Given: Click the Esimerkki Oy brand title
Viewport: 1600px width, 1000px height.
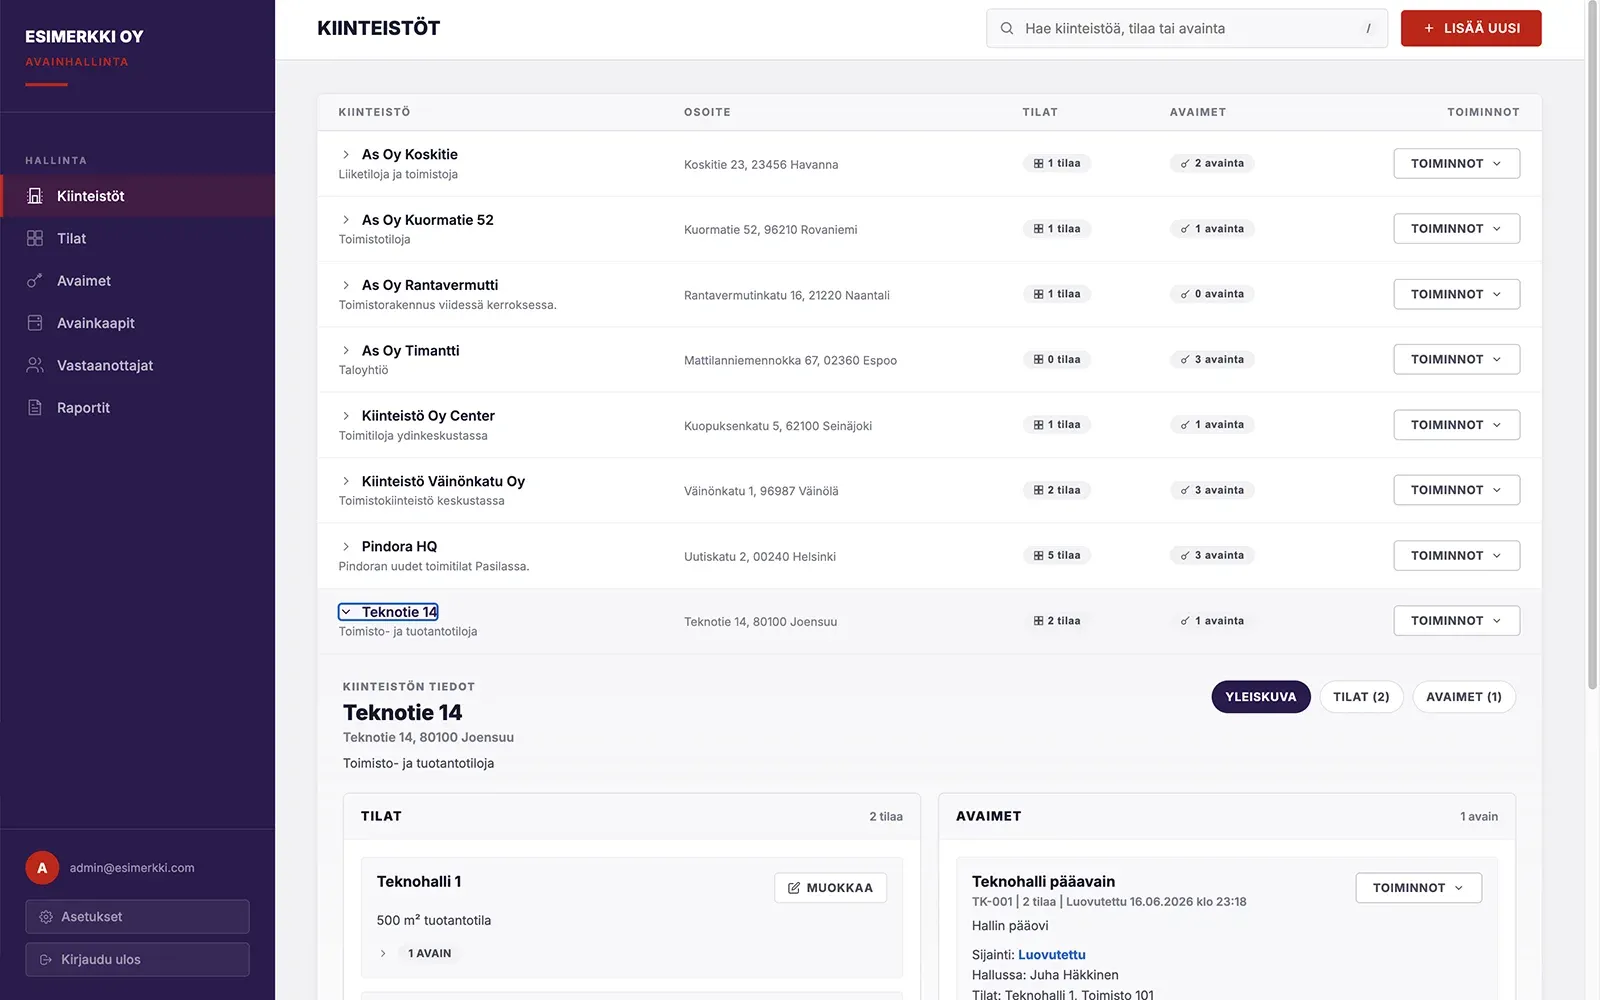Looking at the screenshot, I should click(84, 37).
